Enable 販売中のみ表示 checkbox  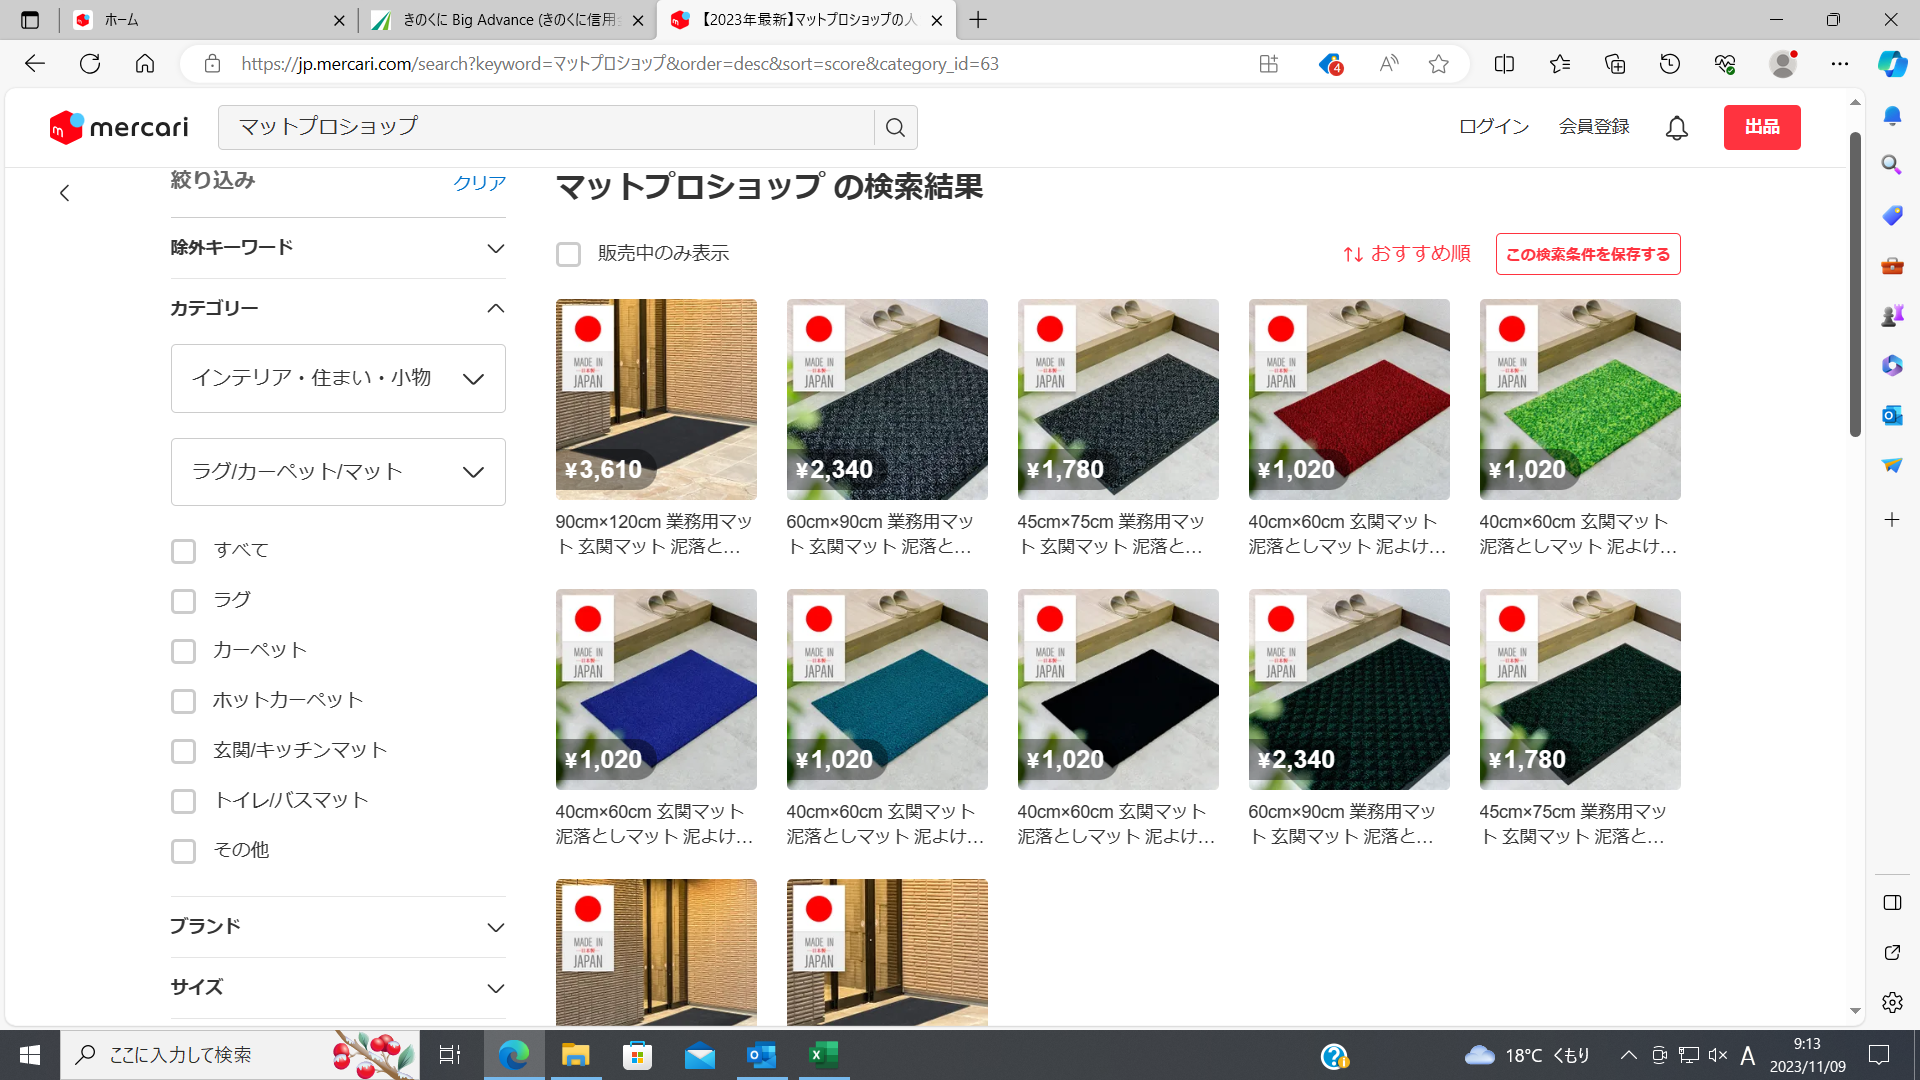click(x=568, y=255)
